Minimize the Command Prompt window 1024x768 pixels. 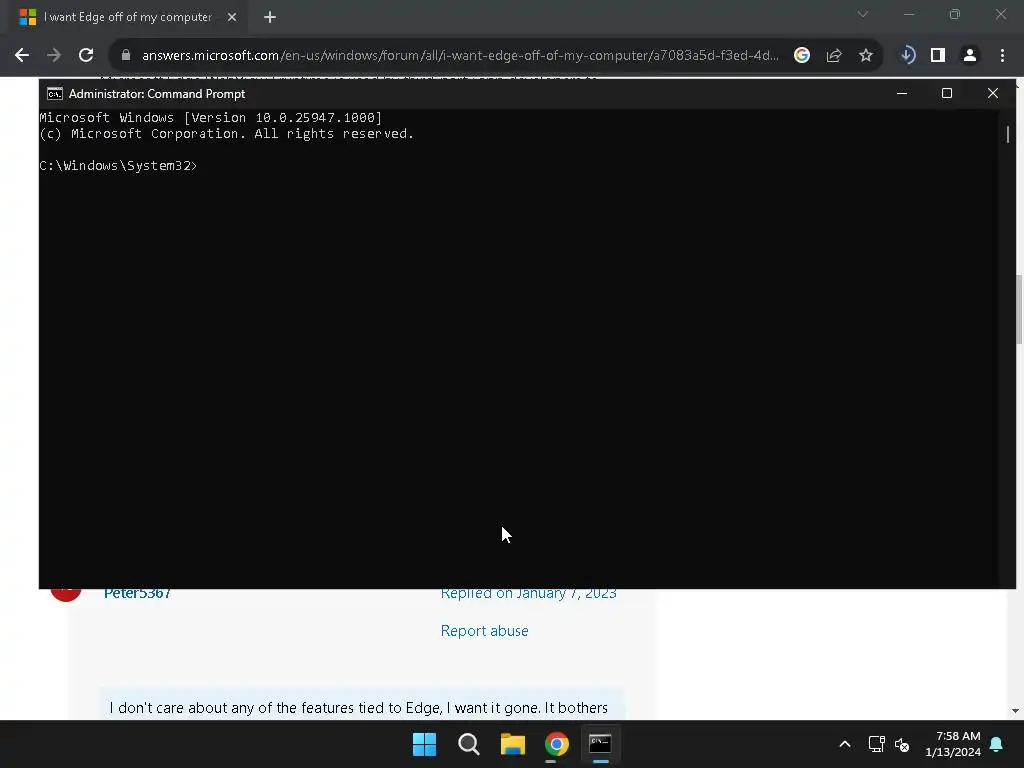[x=902, y=93]
